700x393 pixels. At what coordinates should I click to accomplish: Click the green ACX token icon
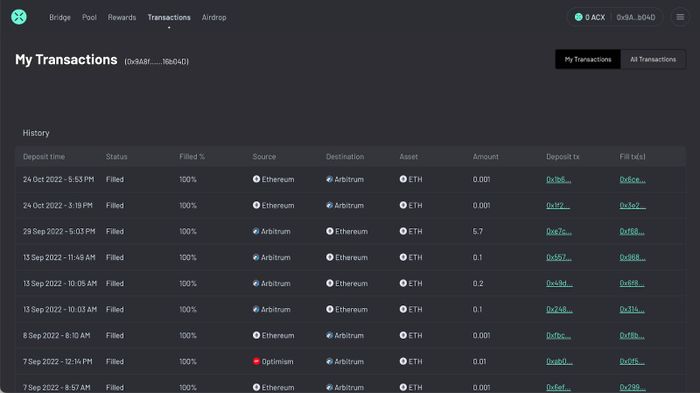(x=579, y=17)
